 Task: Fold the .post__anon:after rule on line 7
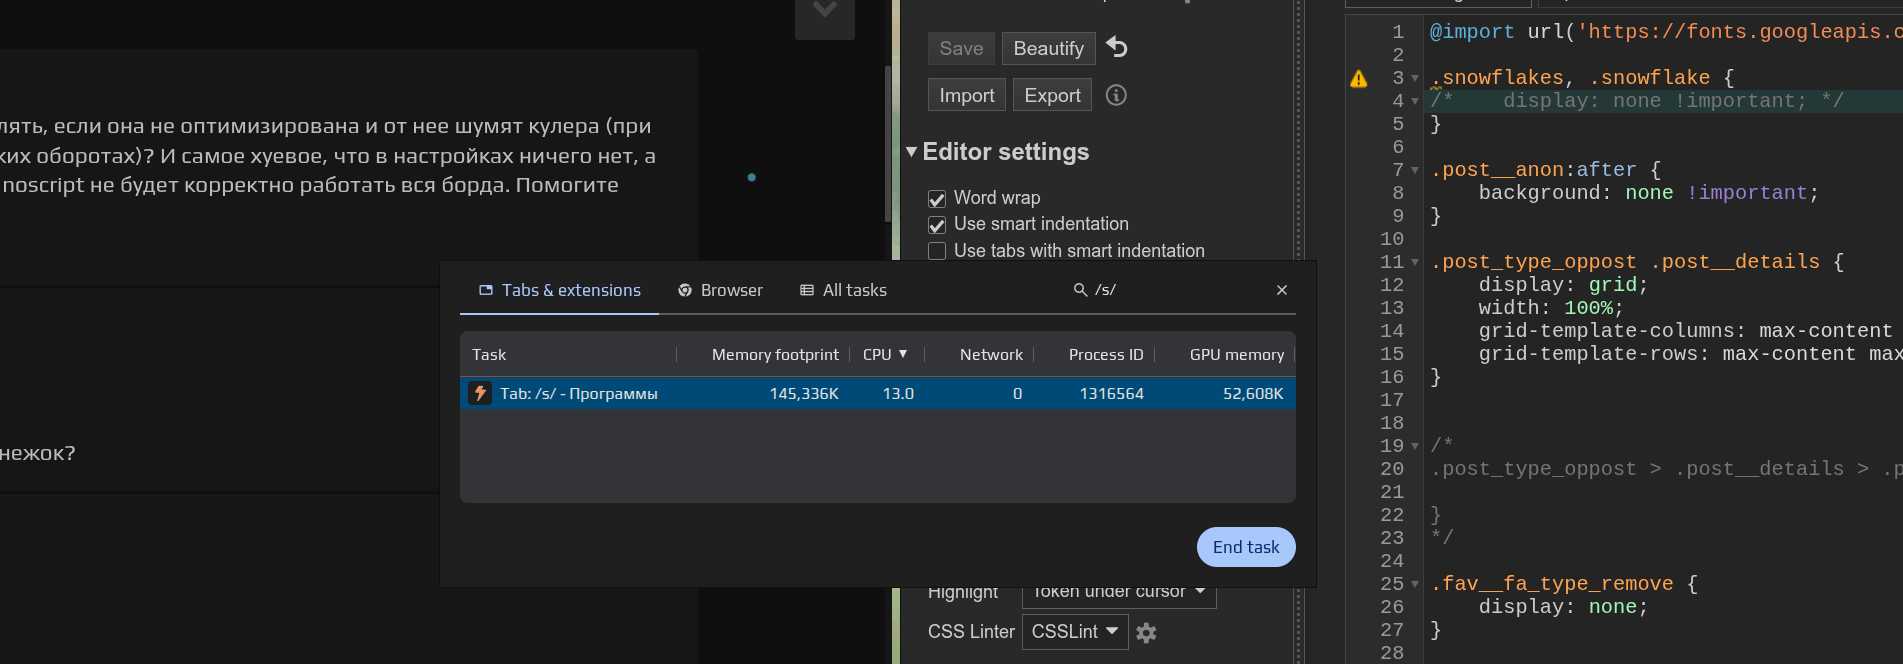click(1415, 170)
